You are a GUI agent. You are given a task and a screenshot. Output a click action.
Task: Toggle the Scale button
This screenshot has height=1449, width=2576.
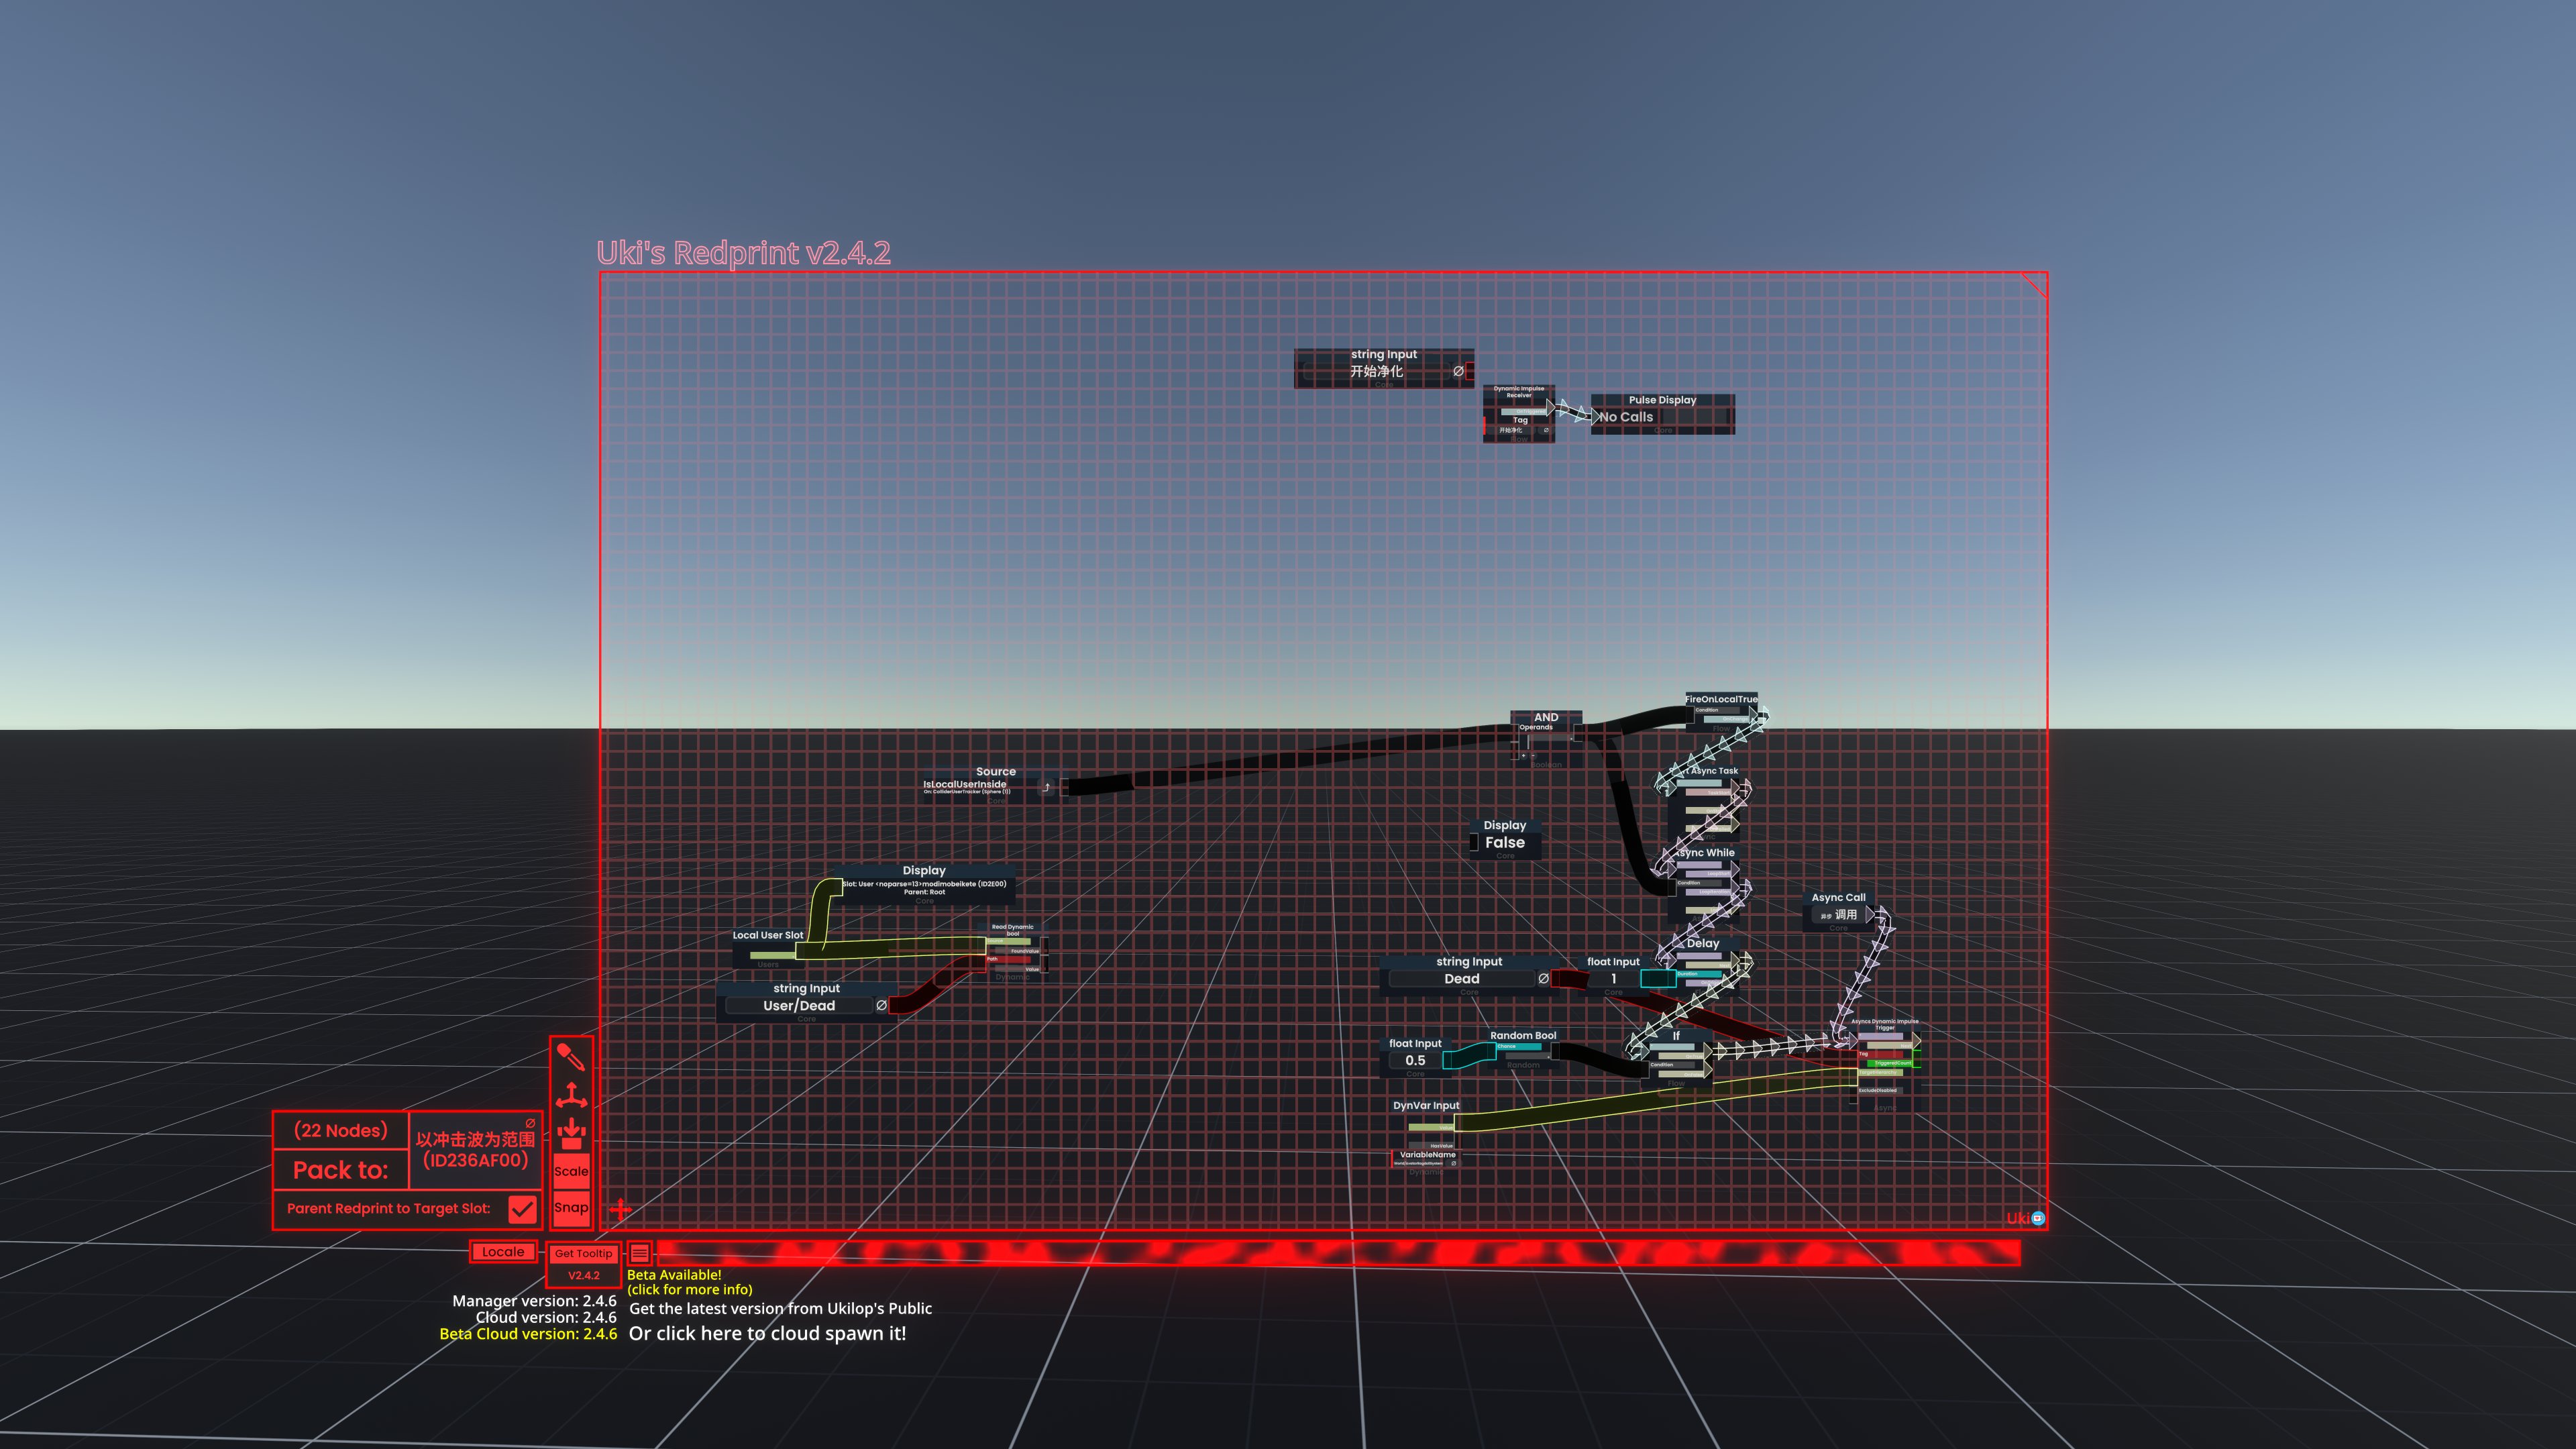tap(571, 1171)
